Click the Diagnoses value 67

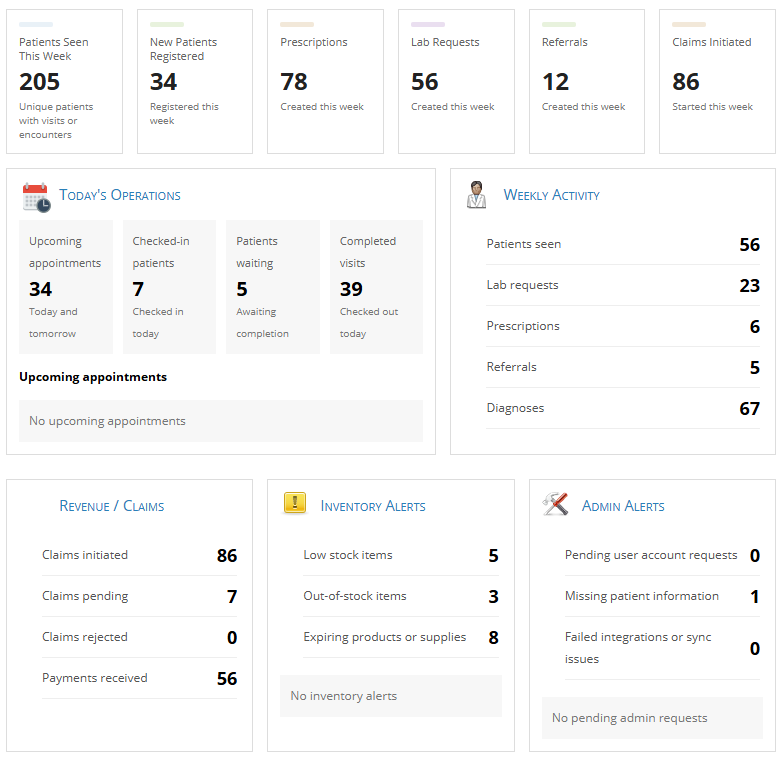750,409
